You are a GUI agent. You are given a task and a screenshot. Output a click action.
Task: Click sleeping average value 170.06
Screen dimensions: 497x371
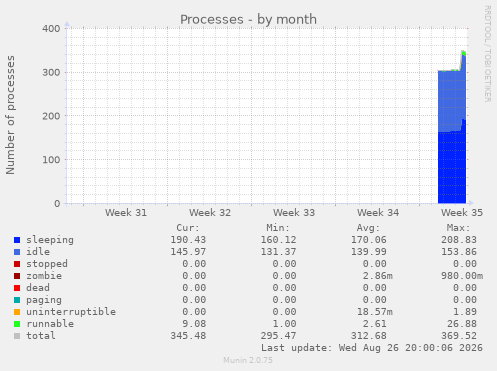click(x=369, y=240)
